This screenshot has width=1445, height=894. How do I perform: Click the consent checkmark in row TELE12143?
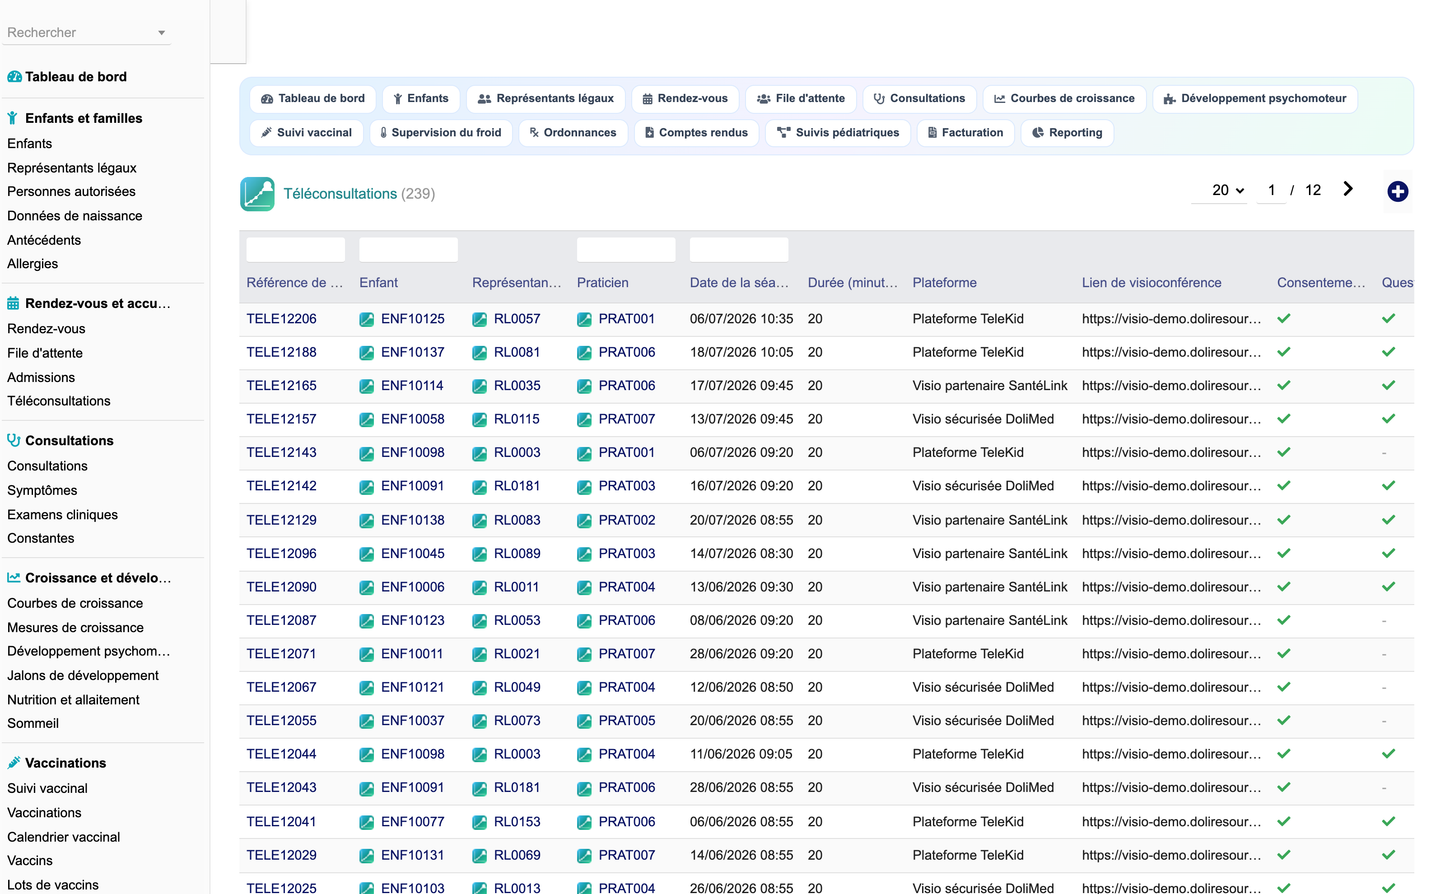tap(1284, 453)
